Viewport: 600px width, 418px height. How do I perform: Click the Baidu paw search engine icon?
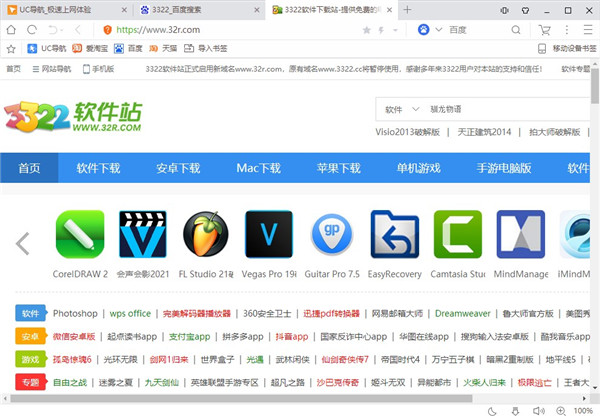coord(424,29)
